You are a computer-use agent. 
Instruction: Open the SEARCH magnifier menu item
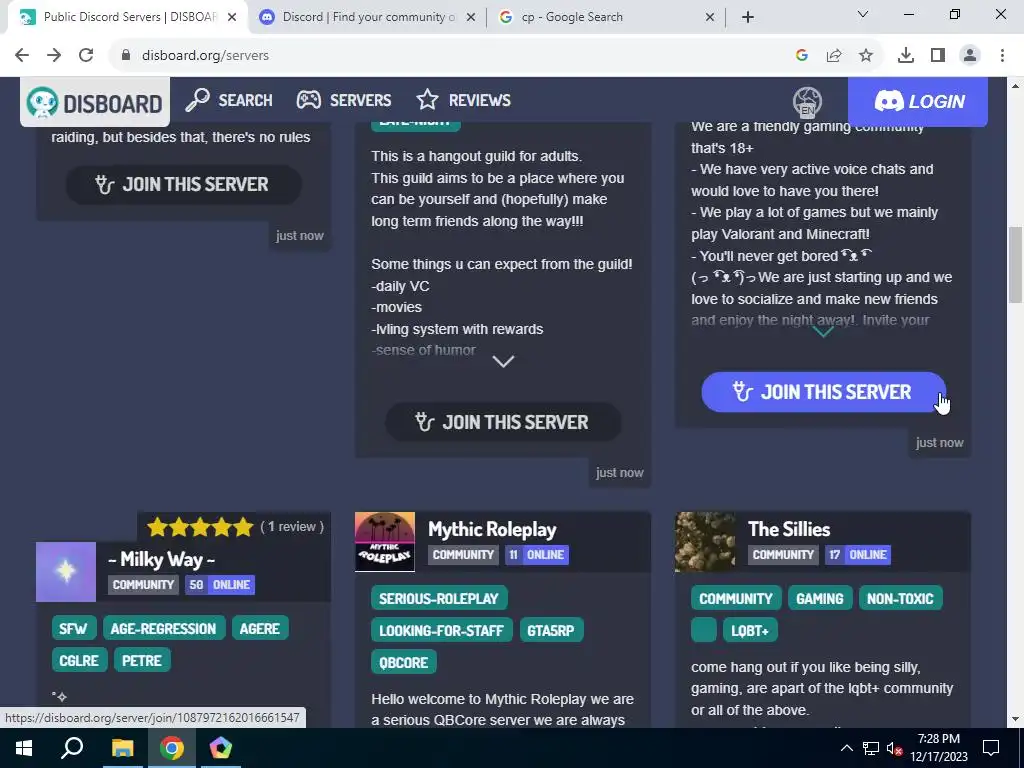tap(229, 100)
